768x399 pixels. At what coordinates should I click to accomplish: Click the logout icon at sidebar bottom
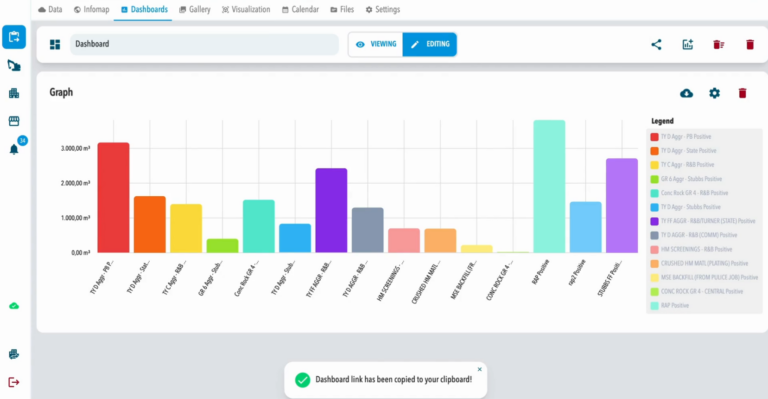pos(14,382)
